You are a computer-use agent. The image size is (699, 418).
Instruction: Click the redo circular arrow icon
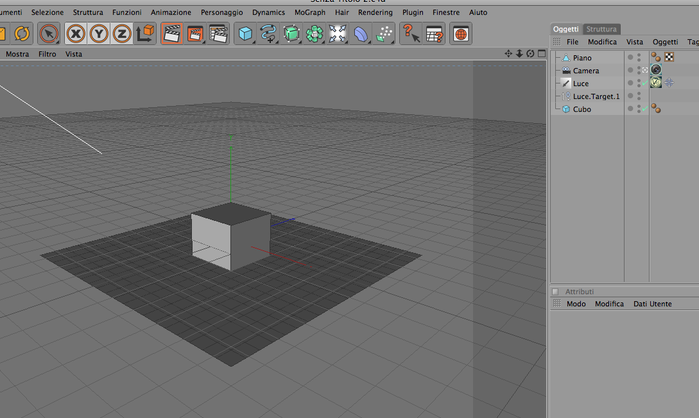(21, 33)
